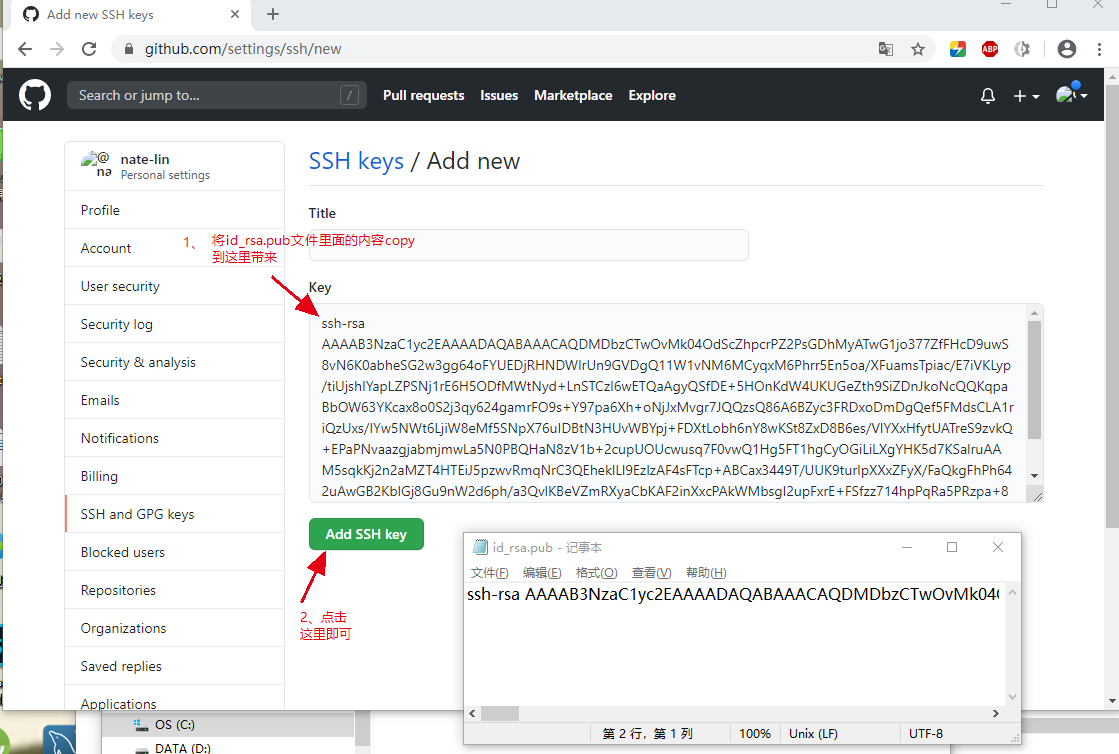
Task: Click the GitHub Octocat logo
Action: pos(34,95)
